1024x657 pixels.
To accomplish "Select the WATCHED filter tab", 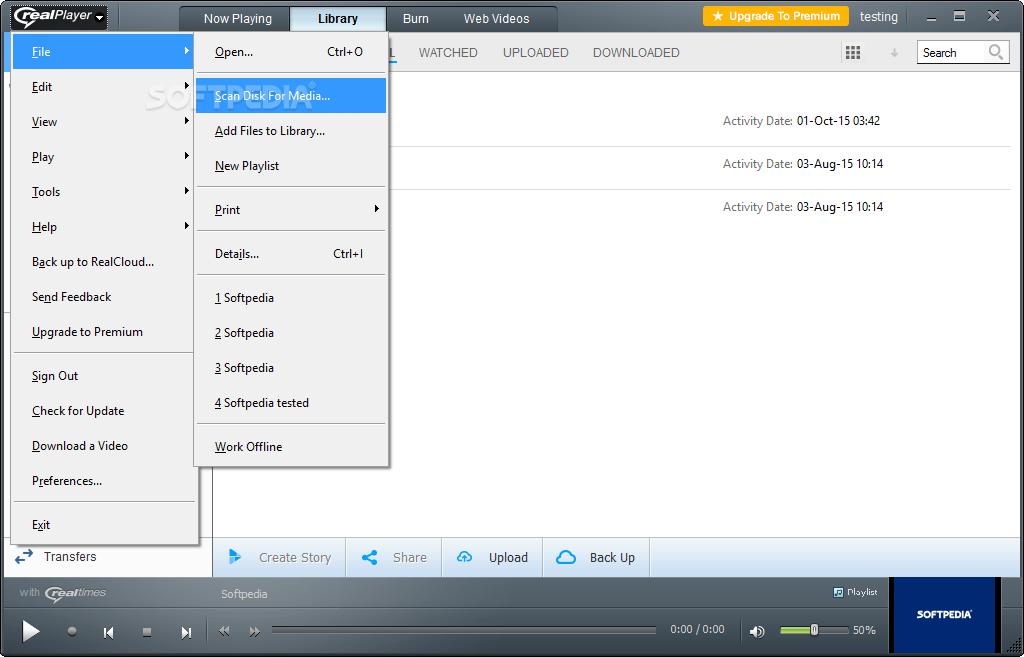I will click(x=448, y=53).
